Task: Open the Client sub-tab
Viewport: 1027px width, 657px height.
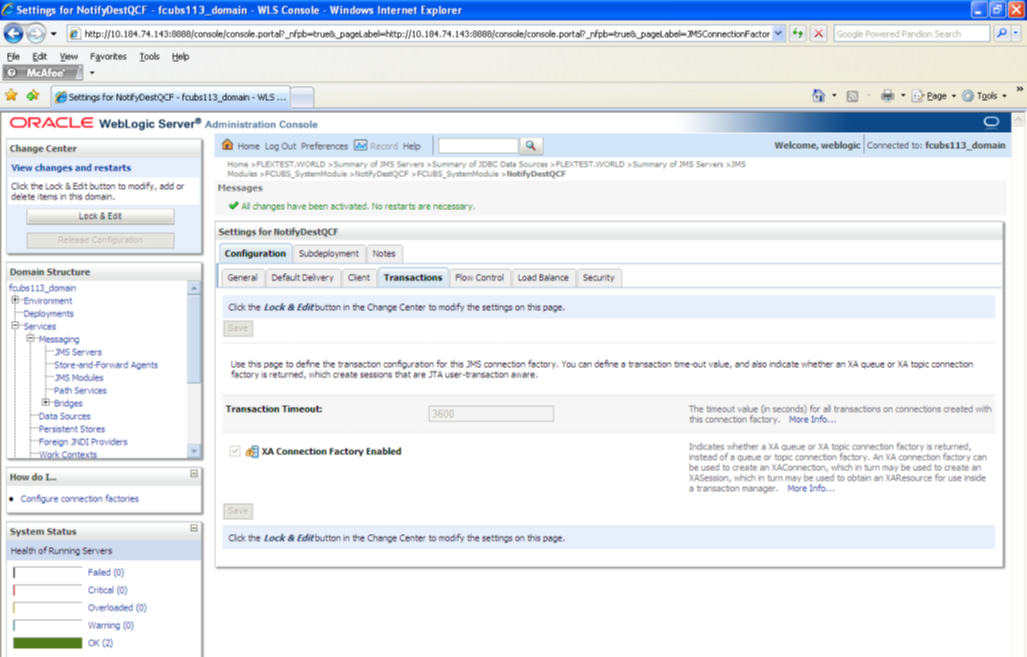Action: (x=358, y=278)
